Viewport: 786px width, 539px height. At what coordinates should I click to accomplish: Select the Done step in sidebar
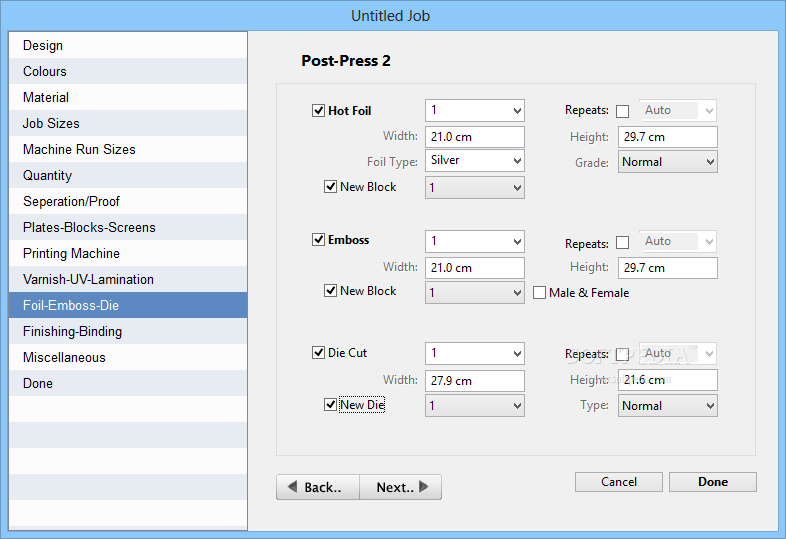[128, 384]
